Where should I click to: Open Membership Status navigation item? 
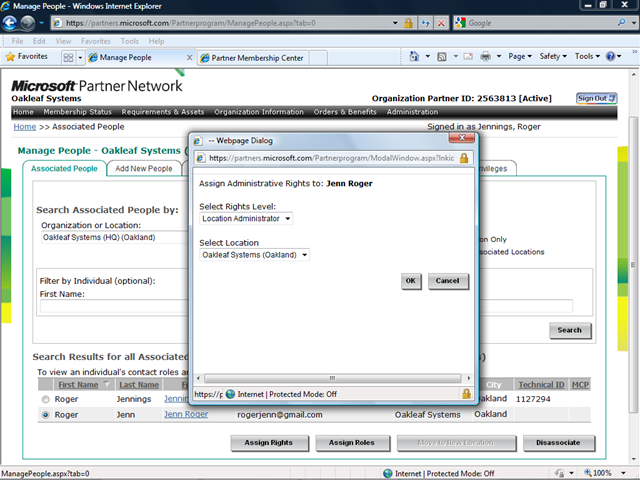[x=78, y=112]
